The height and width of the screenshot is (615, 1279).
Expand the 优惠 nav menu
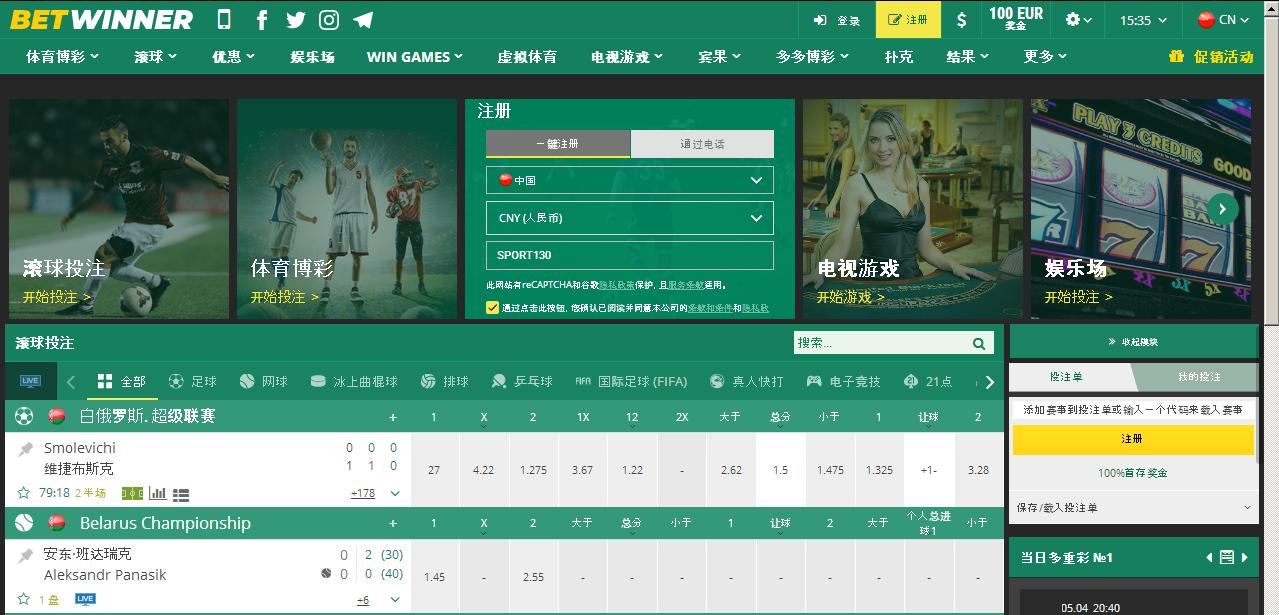(234, 57)
